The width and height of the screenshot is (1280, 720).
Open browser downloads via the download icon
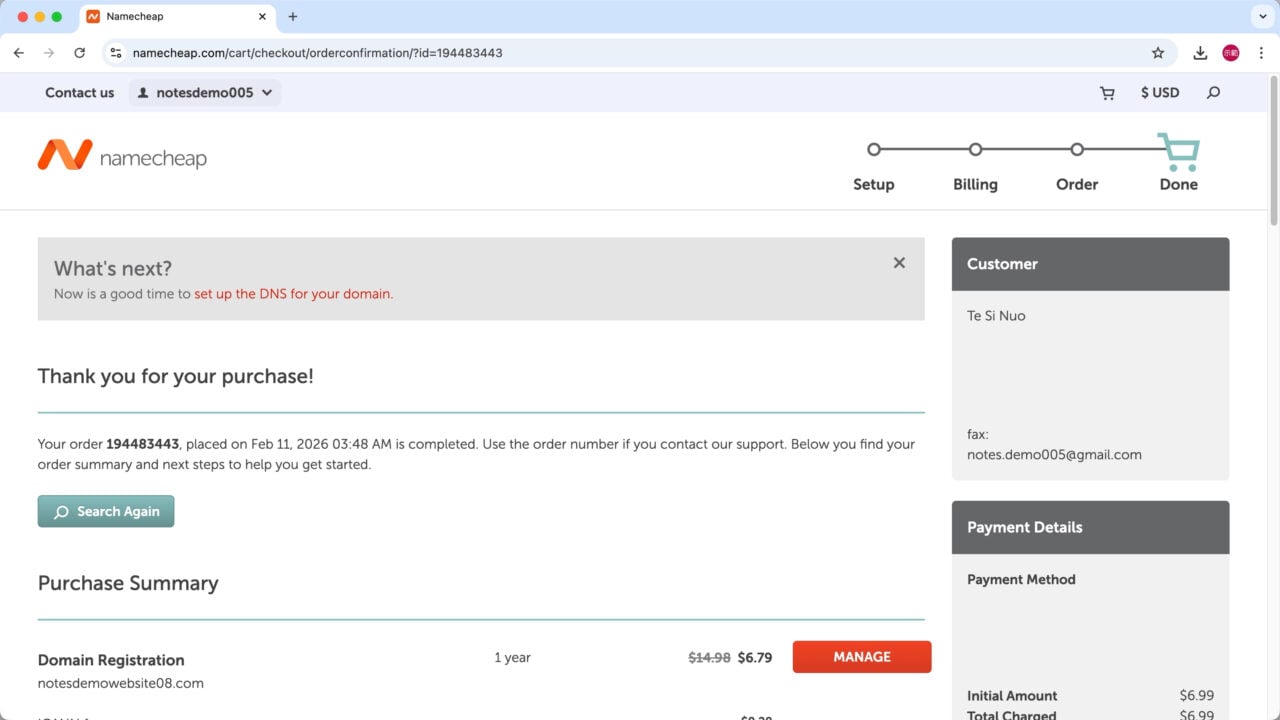click(x=1200, y=52)
